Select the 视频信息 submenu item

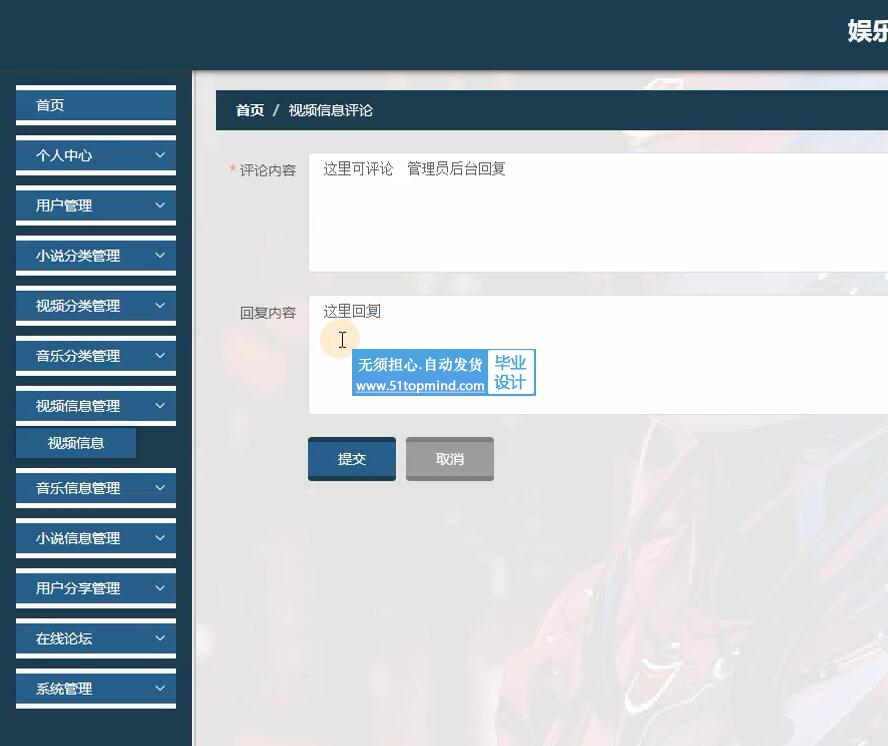pyautogui.click(x=76, y=443)
